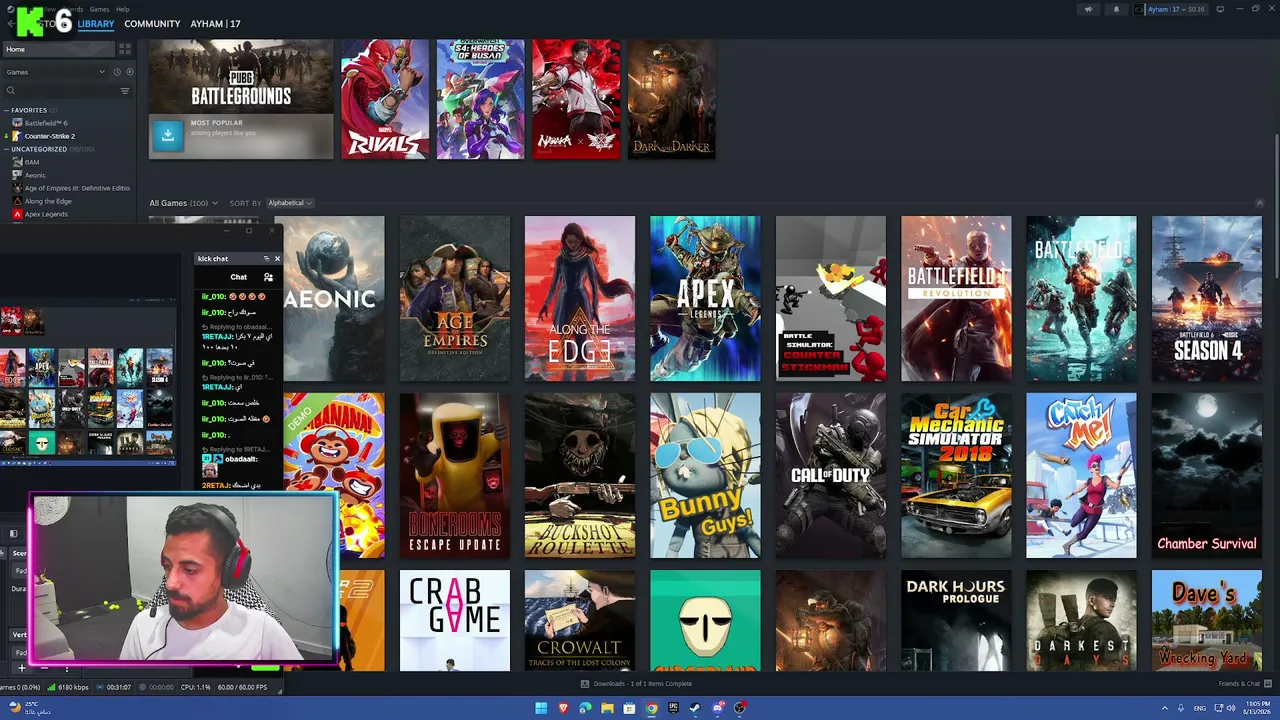Click the recent activity clock filter icon
The image size is (1280, 720).
pos(116,72)
